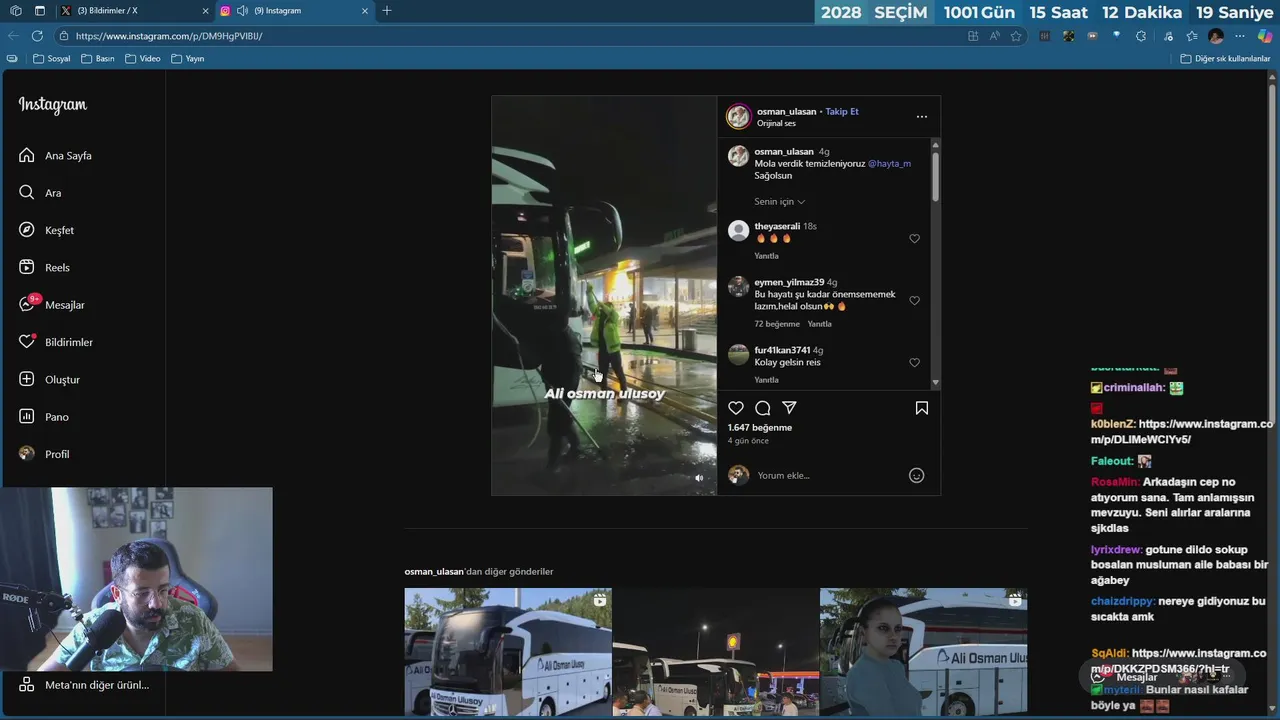This screenshot has height=720, width=1280.
Task: Expand the Senin için comment filter
Action: [x=779, y=202]
